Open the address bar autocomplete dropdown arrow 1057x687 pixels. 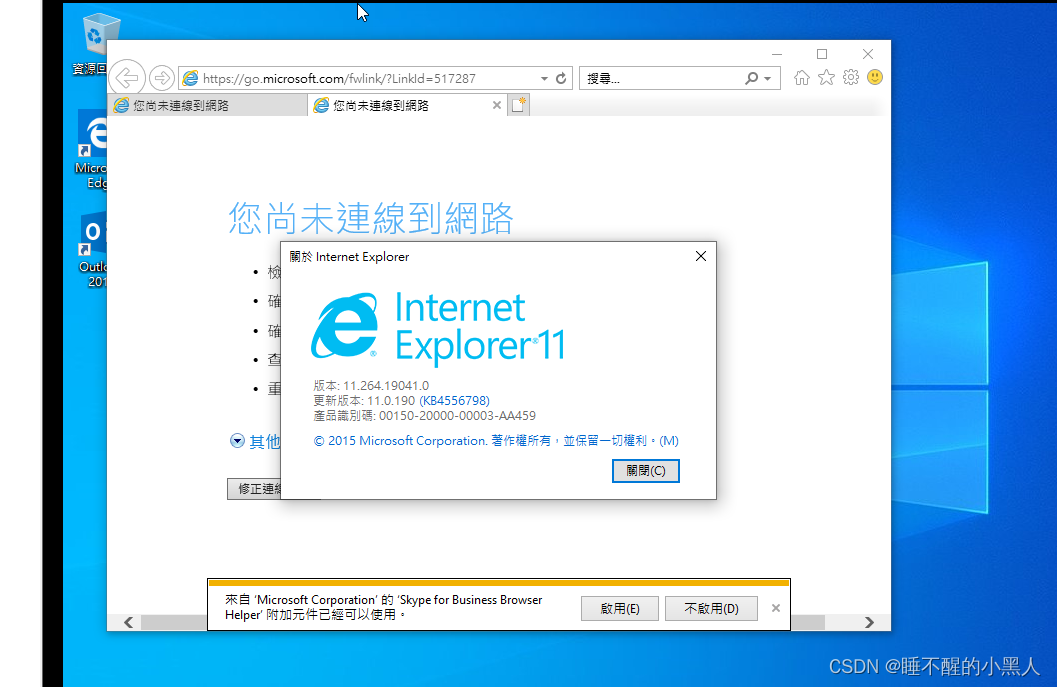click(x=544, y=79)
